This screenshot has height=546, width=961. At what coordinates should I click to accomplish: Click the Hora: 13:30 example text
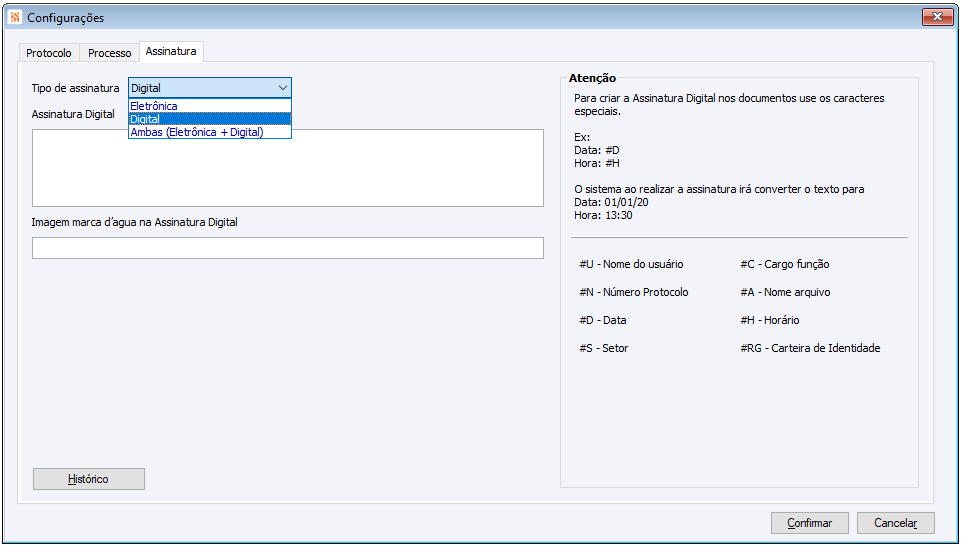click(603, 216)
